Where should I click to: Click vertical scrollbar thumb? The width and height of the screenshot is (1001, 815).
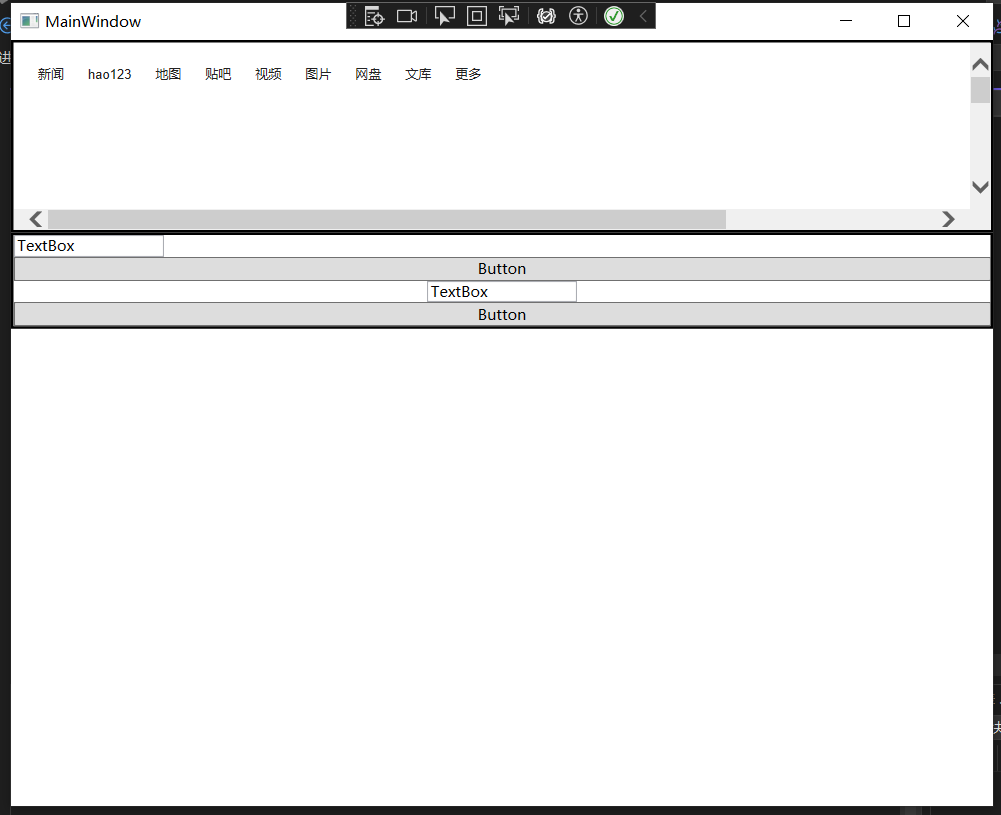(x=980, y=90)
